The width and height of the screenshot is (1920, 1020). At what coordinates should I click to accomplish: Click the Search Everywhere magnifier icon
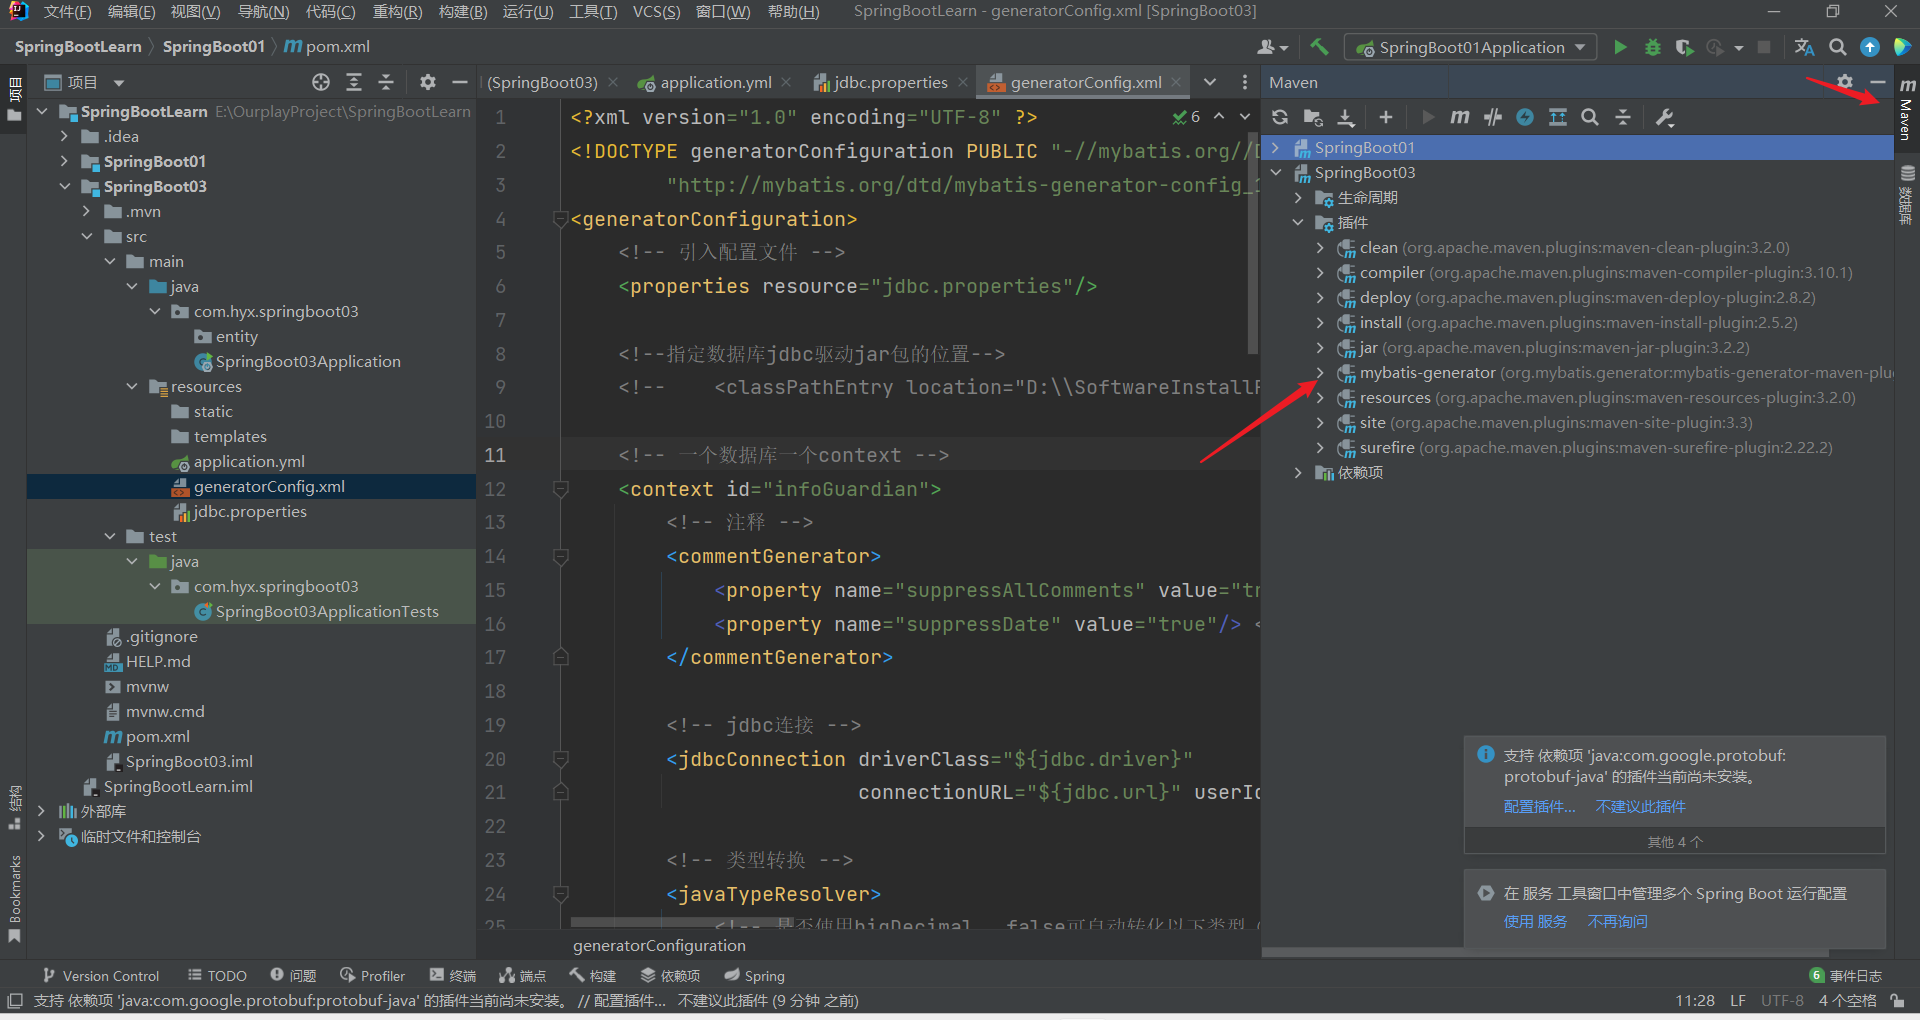(1837, 47)
